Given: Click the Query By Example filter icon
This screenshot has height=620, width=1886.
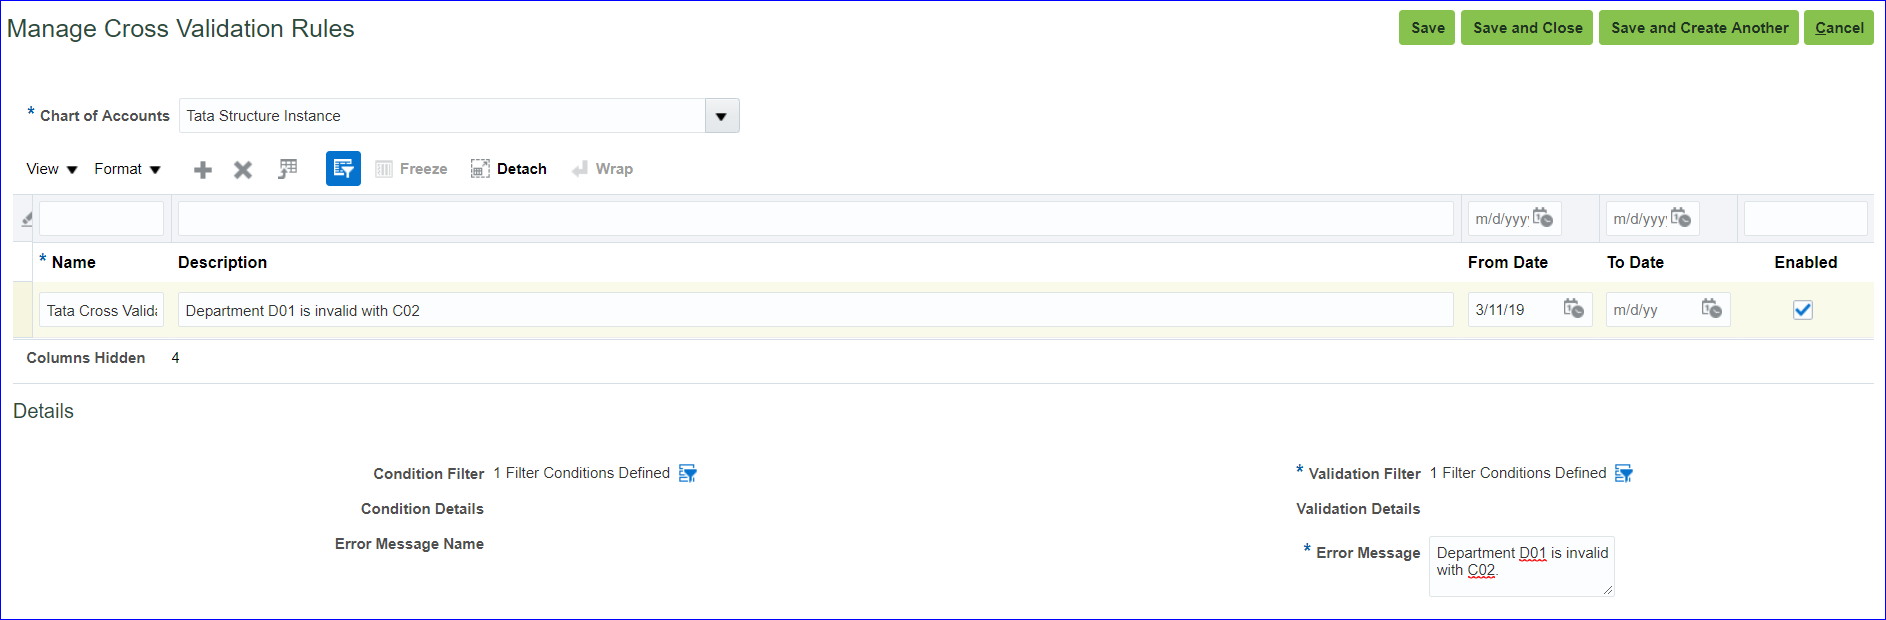Looking at the screenshot, I should tap(343, 169).
